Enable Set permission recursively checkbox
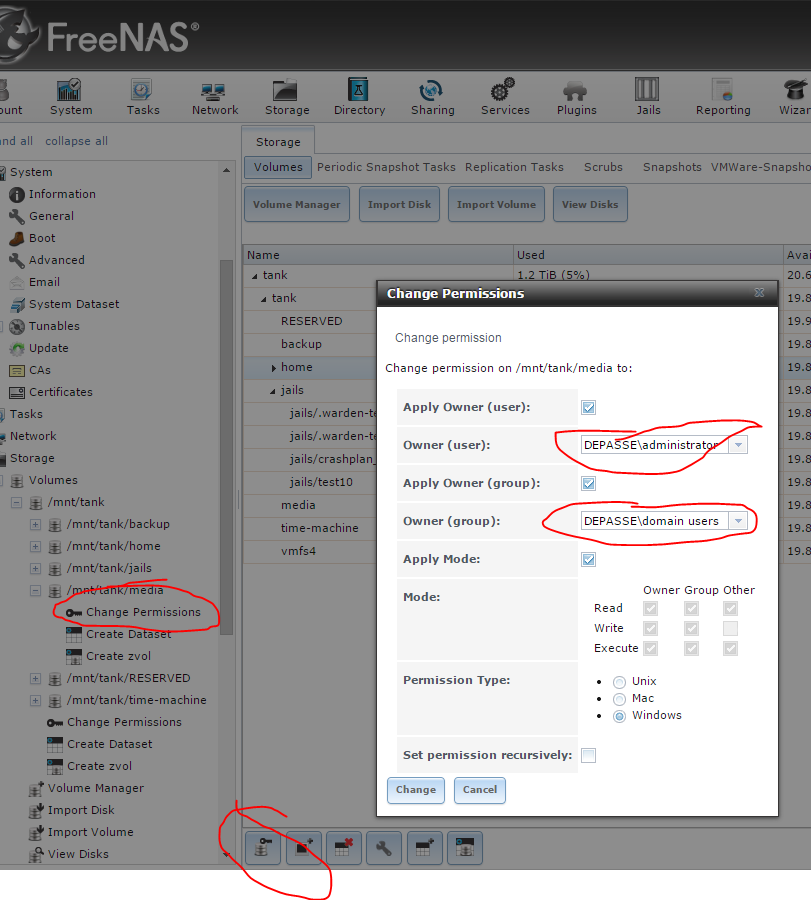 pos(588,755)
